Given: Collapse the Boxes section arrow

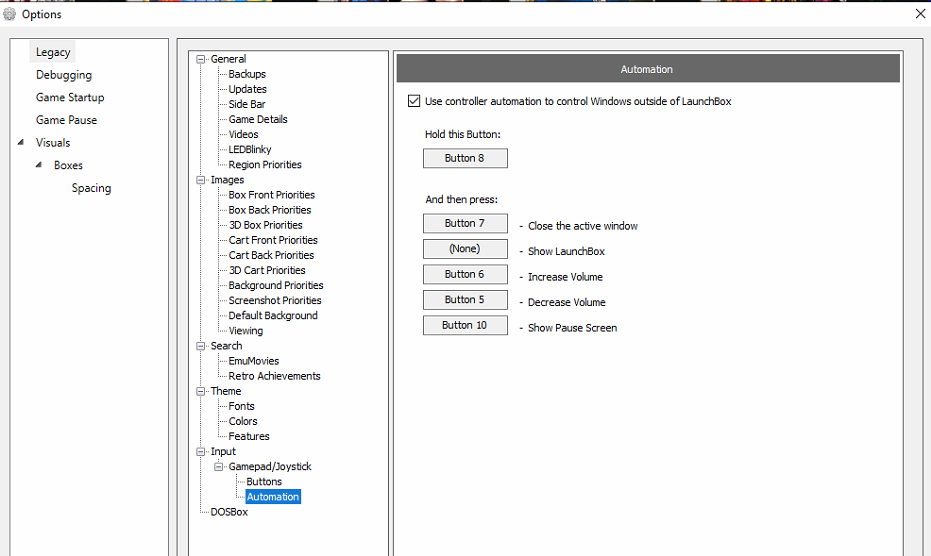Looking at the screenshot, I should 39,165.
